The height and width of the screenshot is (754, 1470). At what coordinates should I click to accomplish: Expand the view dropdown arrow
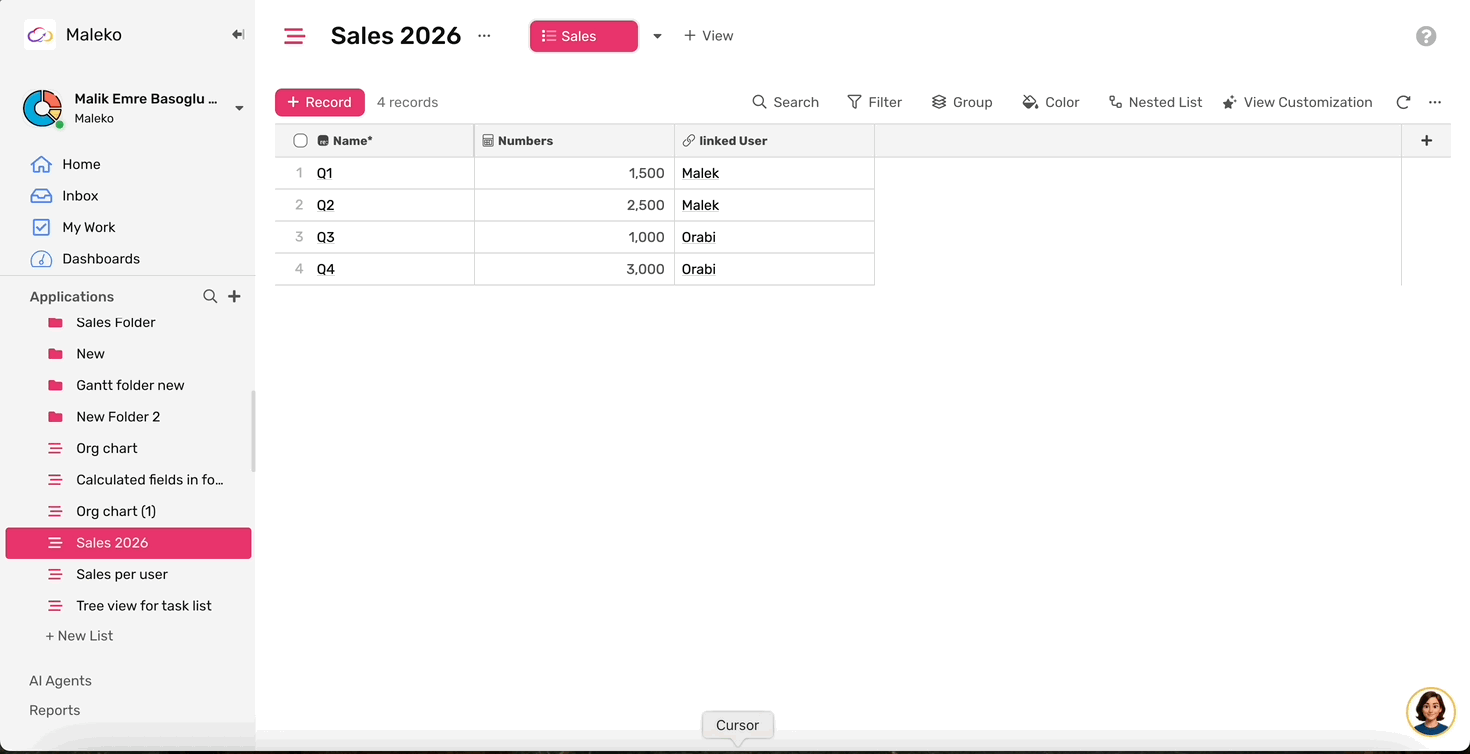coord(657,36)
